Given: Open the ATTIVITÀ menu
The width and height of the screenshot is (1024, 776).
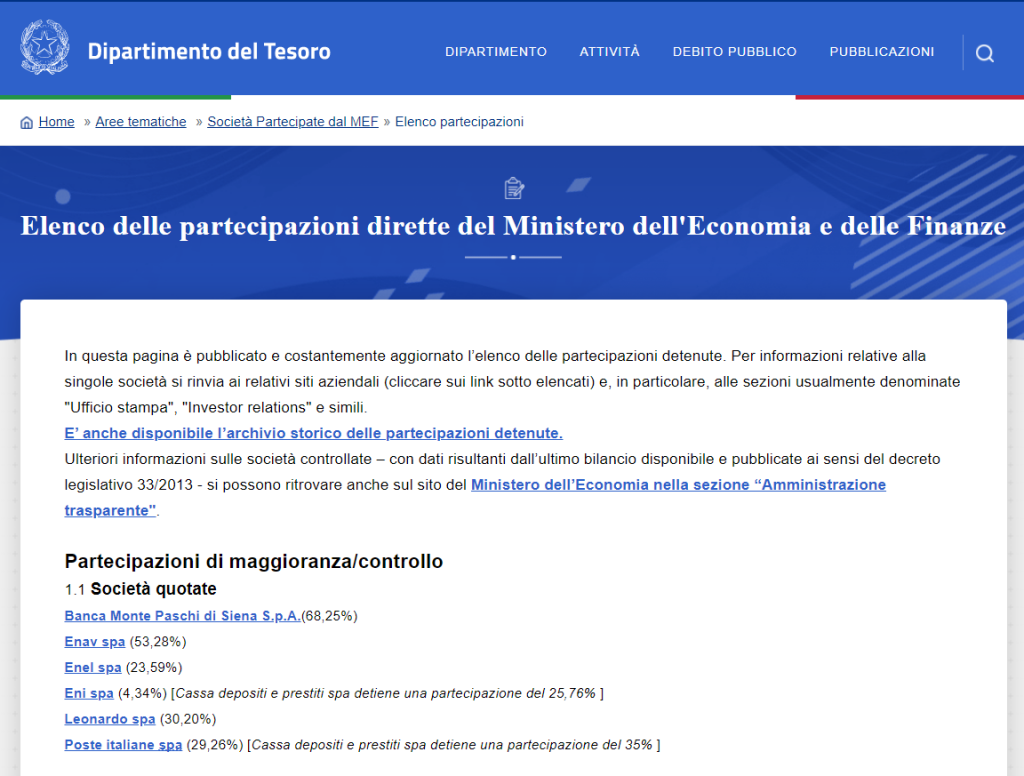Looking at the screenshot, I should (609, 52).
